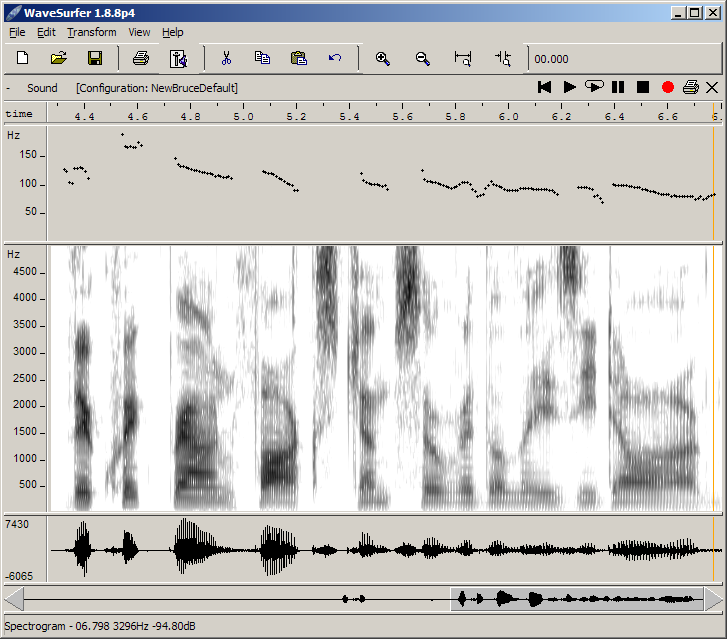The width and height of the screenshot is (728, 639).
Task: Create a new sound file
Action: tap(22, 58)
